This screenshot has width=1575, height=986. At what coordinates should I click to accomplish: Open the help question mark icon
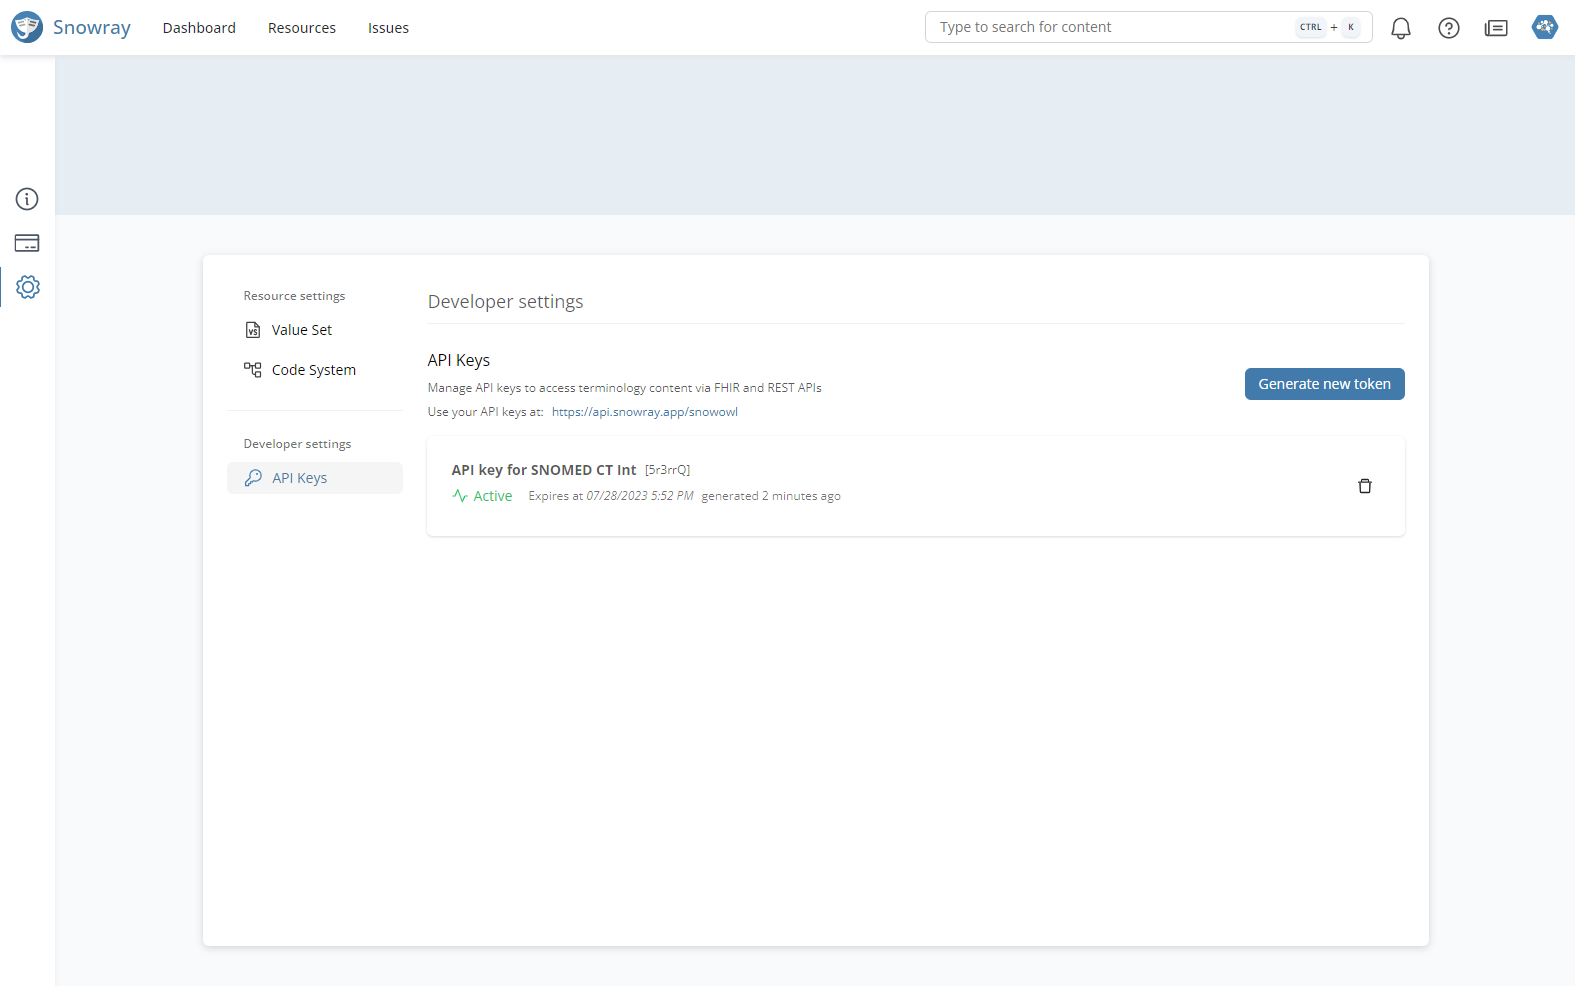tap(1448, 28)
